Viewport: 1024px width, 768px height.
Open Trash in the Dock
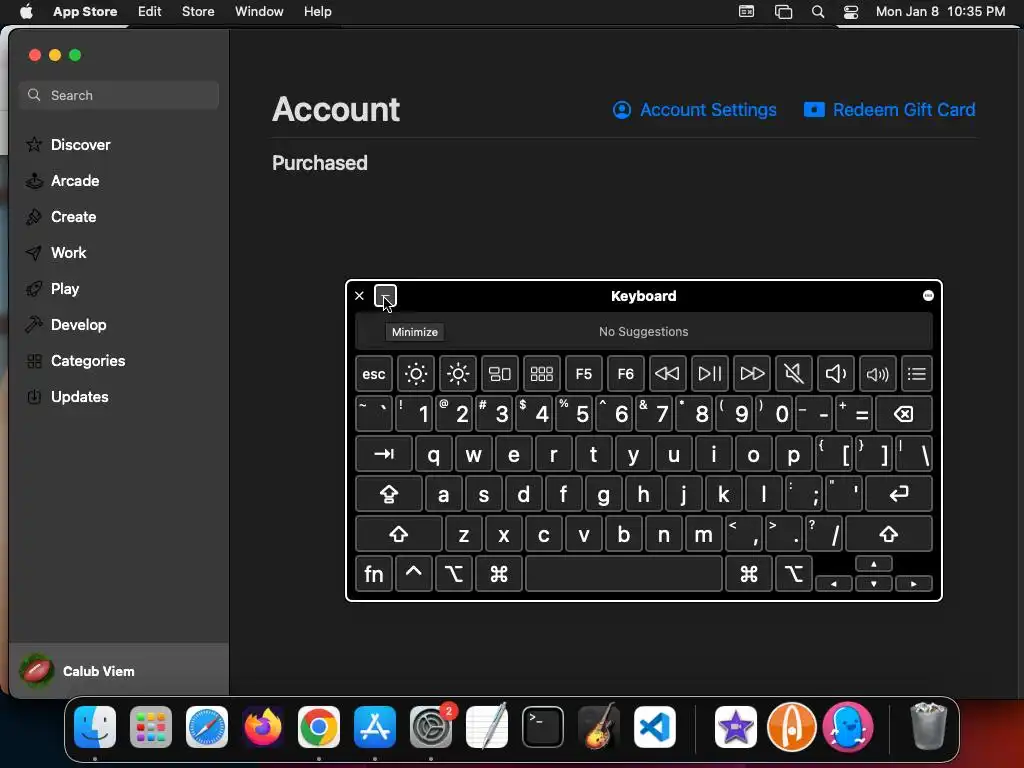tap(929, 726)
